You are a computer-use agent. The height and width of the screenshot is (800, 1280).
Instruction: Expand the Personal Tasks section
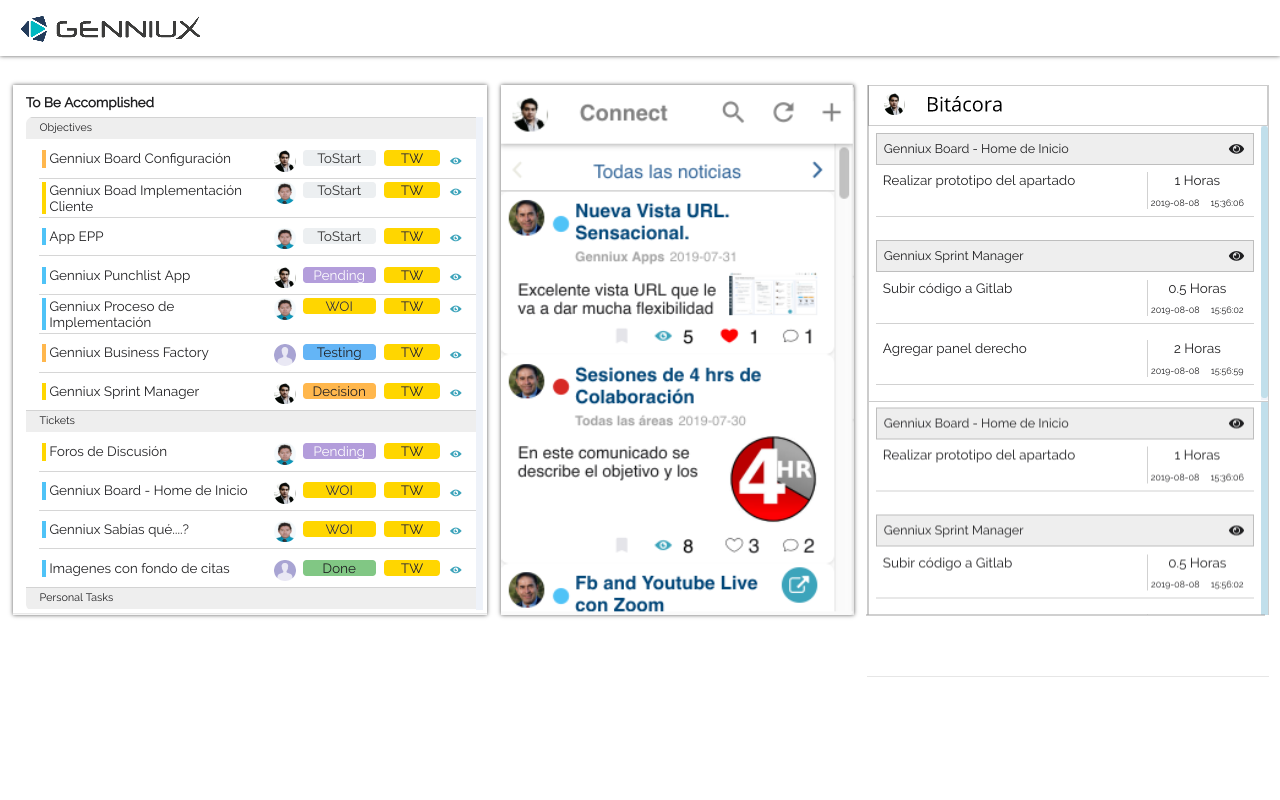click(x=251, y=598)
